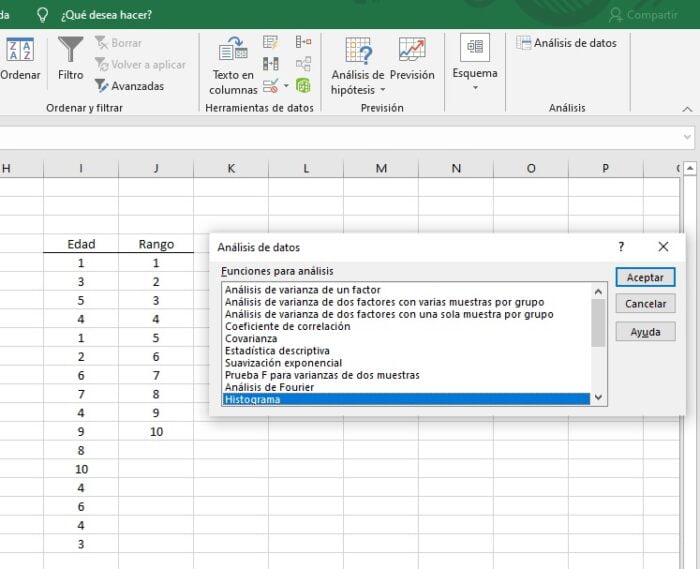This screenshot has width=700, height=569.
Task: Click the Cancelar button
Action: coord(646,304)
